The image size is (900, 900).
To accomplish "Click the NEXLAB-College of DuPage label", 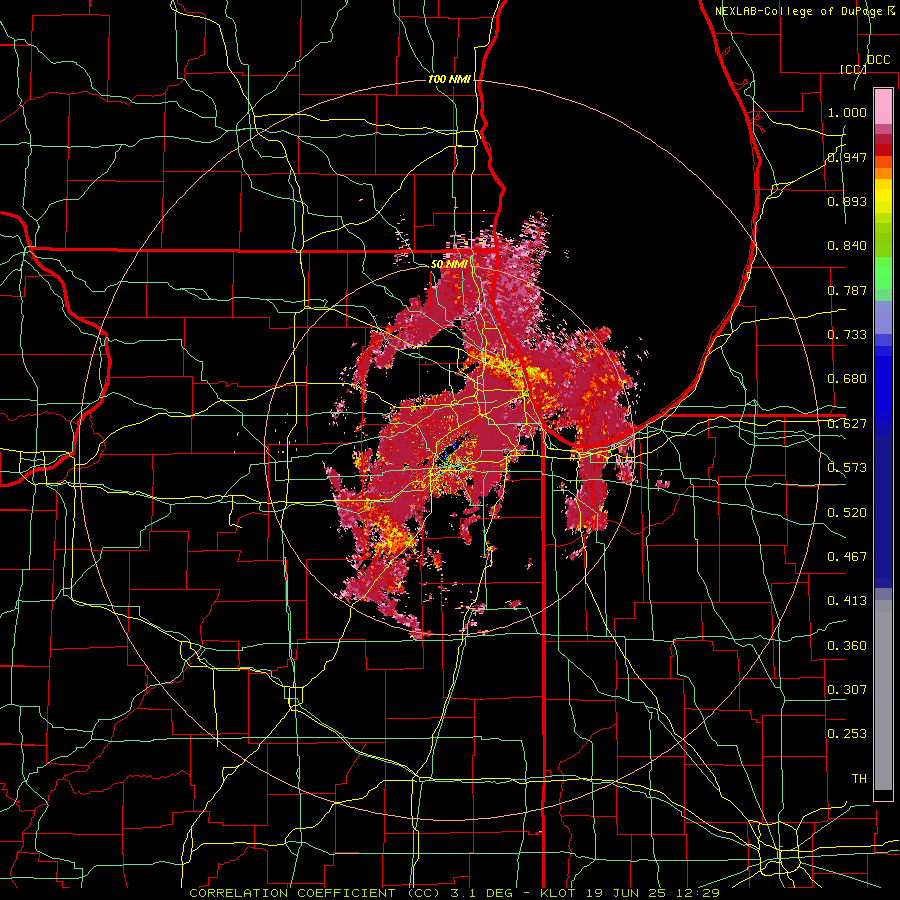I will [x=801, y=11].
